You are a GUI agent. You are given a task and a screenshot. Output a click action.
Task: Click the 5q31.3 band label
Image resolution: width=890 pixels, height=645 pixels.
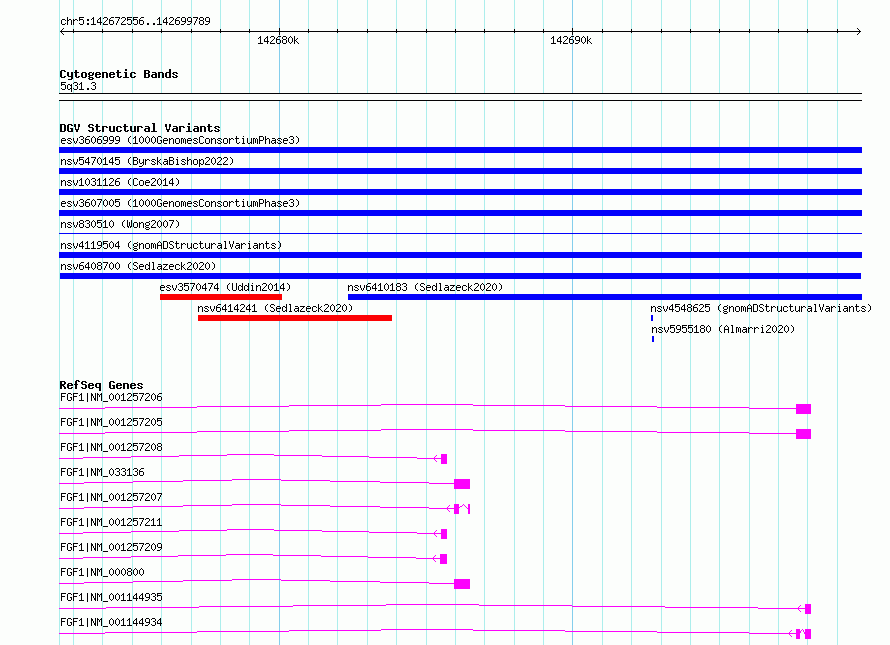point(78,86)
